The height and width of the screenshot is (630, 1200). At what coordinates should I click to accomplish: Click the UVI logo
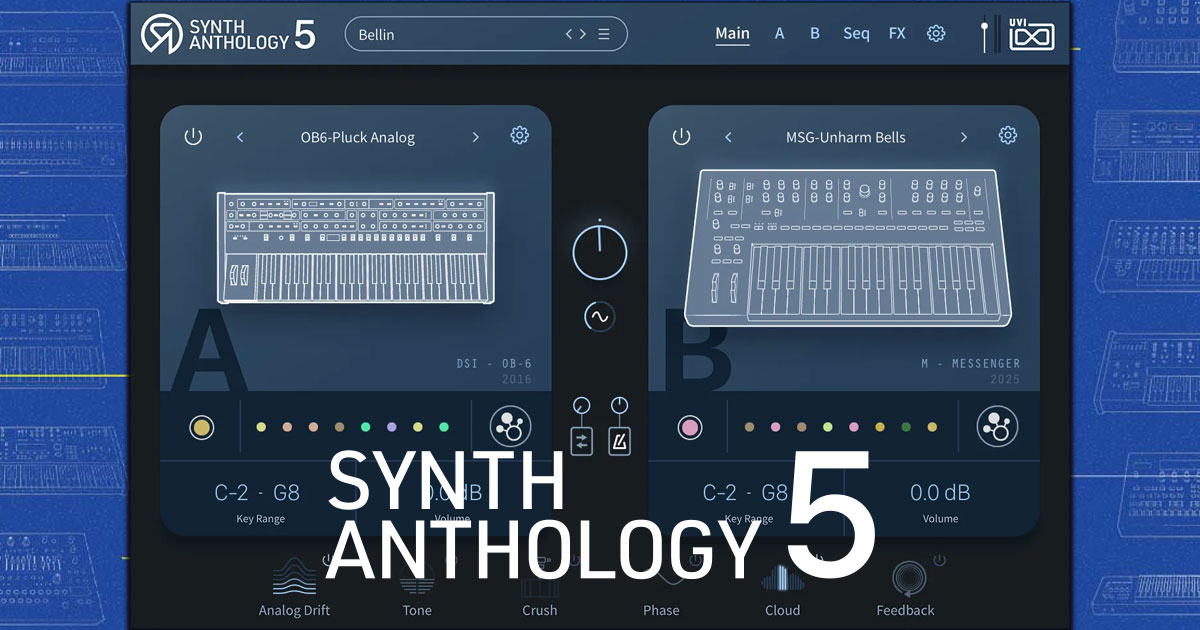point(1032,33)
